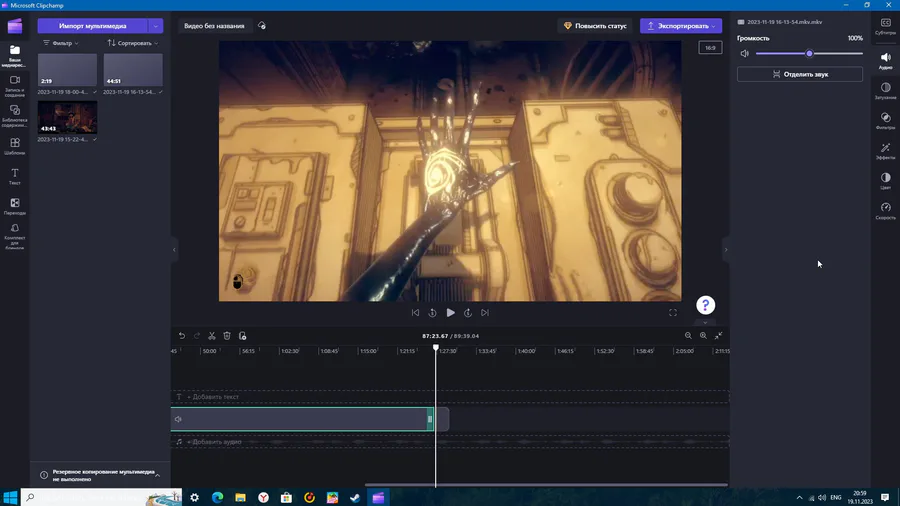Open the Brand kit sidebar tab
Viewport: 900px width, 506px height.
14,236
